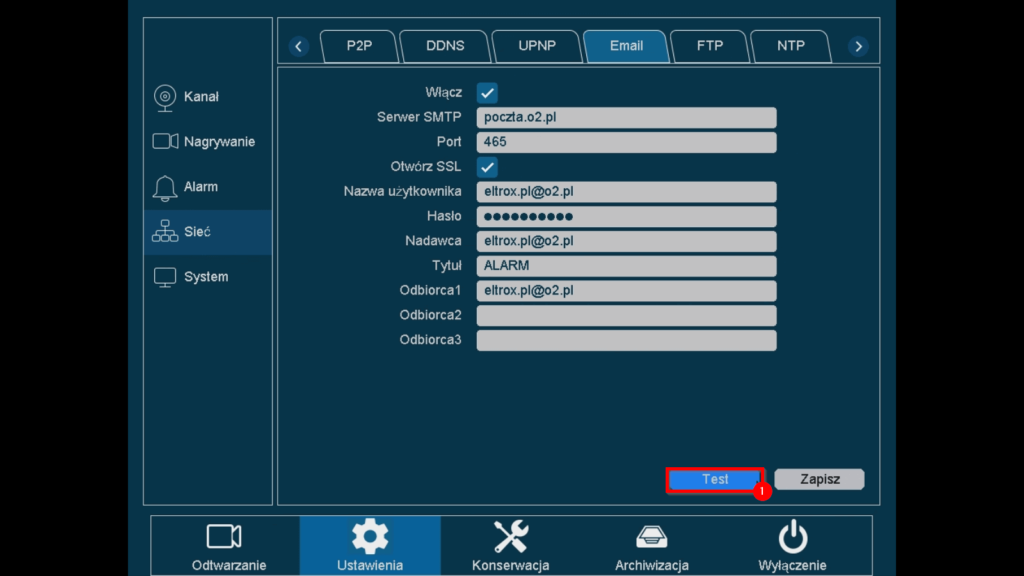1024x576 pixels.
Task: Click Zapisz to save settings
Action: click(x=819, y=479)
